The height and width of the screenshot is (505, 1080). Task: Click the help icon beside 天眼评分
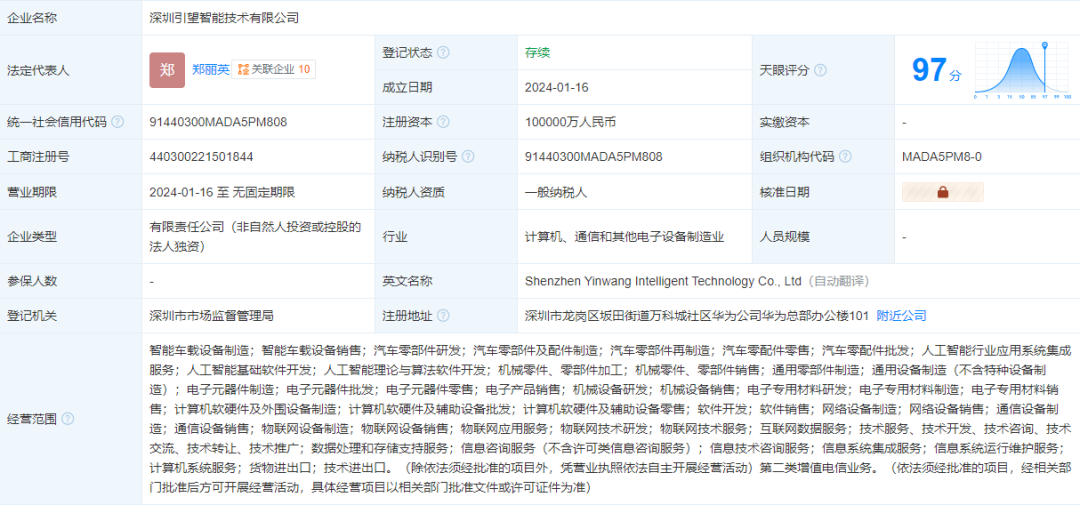tap(820, 70)
